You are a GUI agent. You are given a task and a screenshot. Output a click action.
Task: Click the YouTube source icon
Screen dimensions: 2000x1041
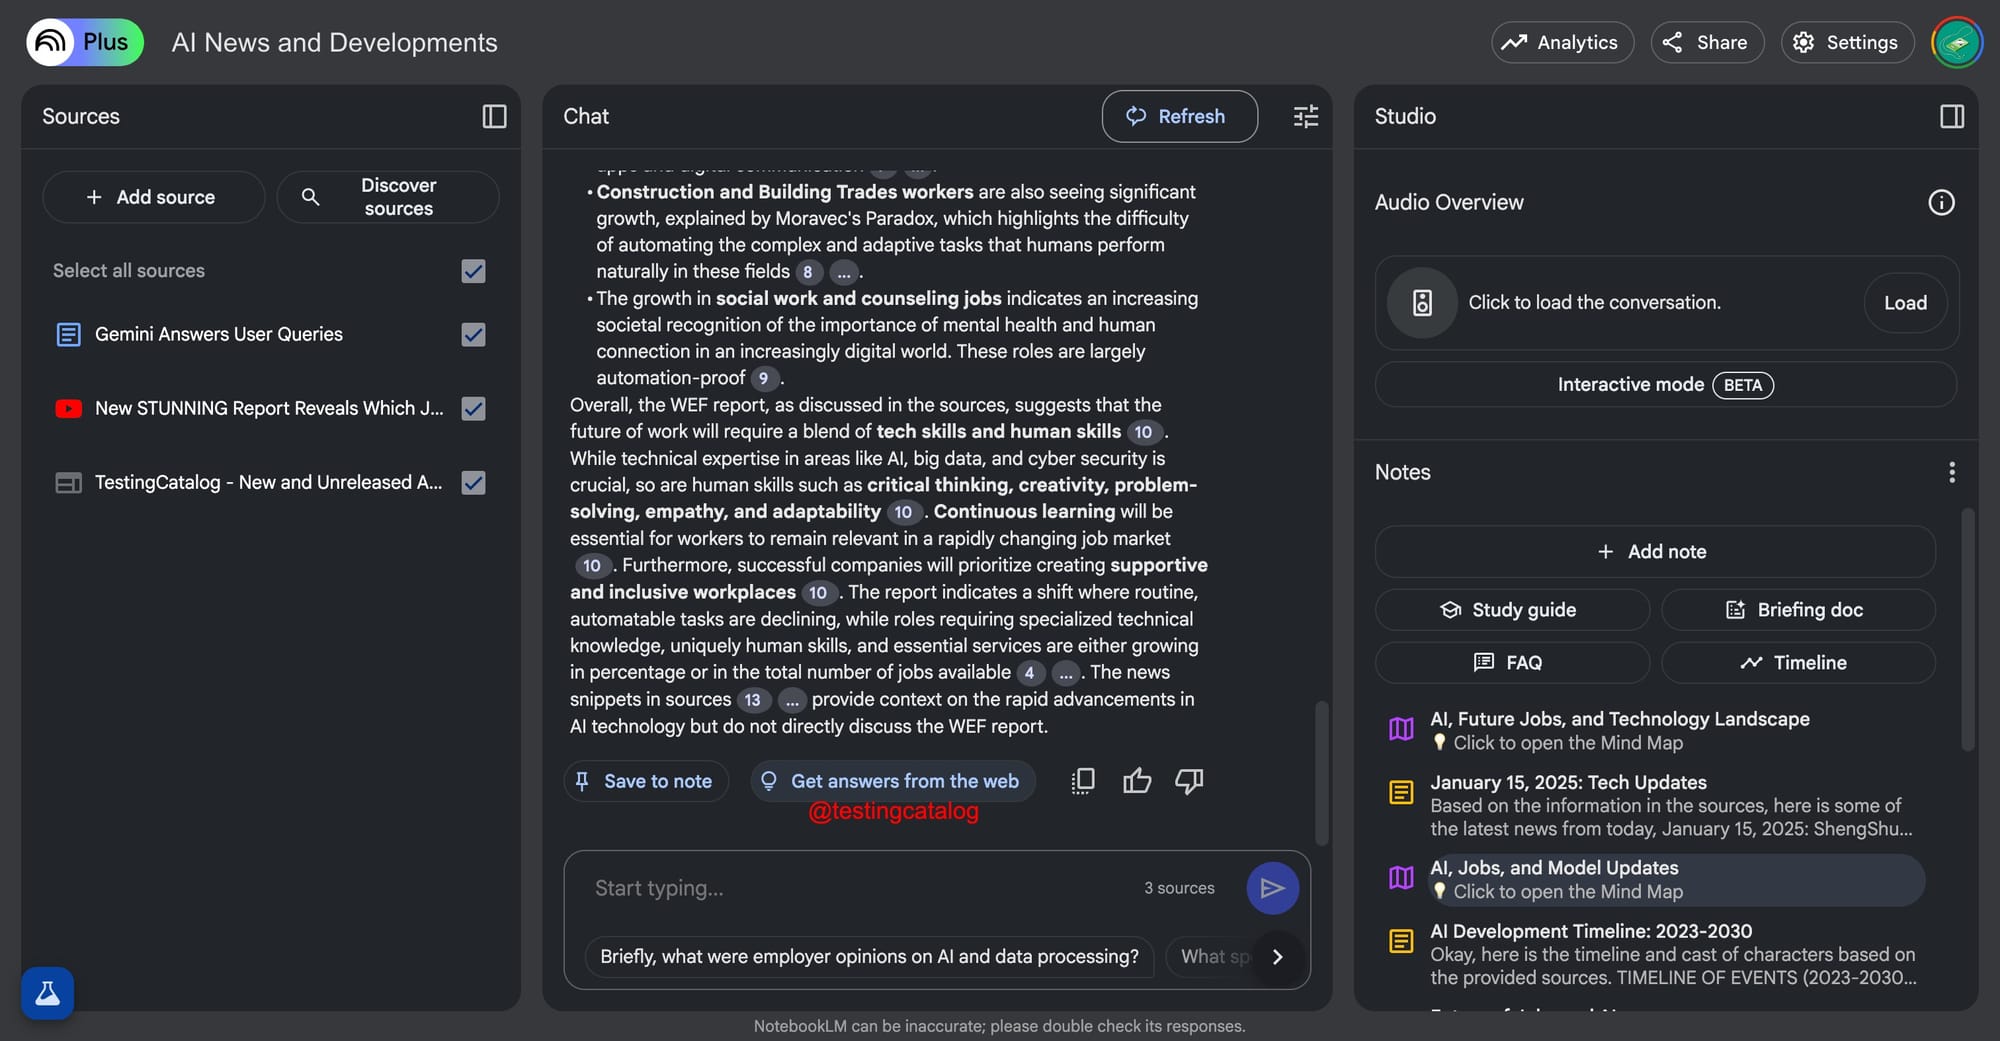[x=68, y=409]
